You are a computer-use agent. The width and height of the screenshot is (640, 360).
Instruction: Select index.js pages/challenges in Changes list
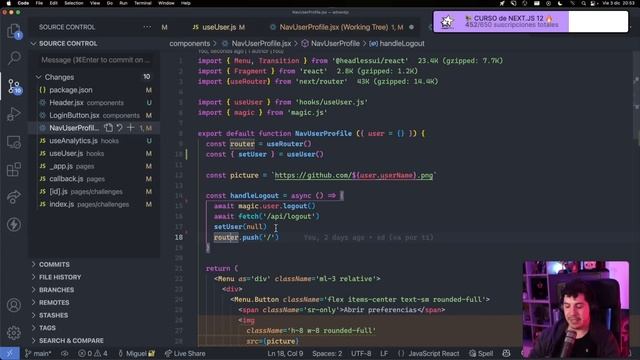tap(94, 204)
